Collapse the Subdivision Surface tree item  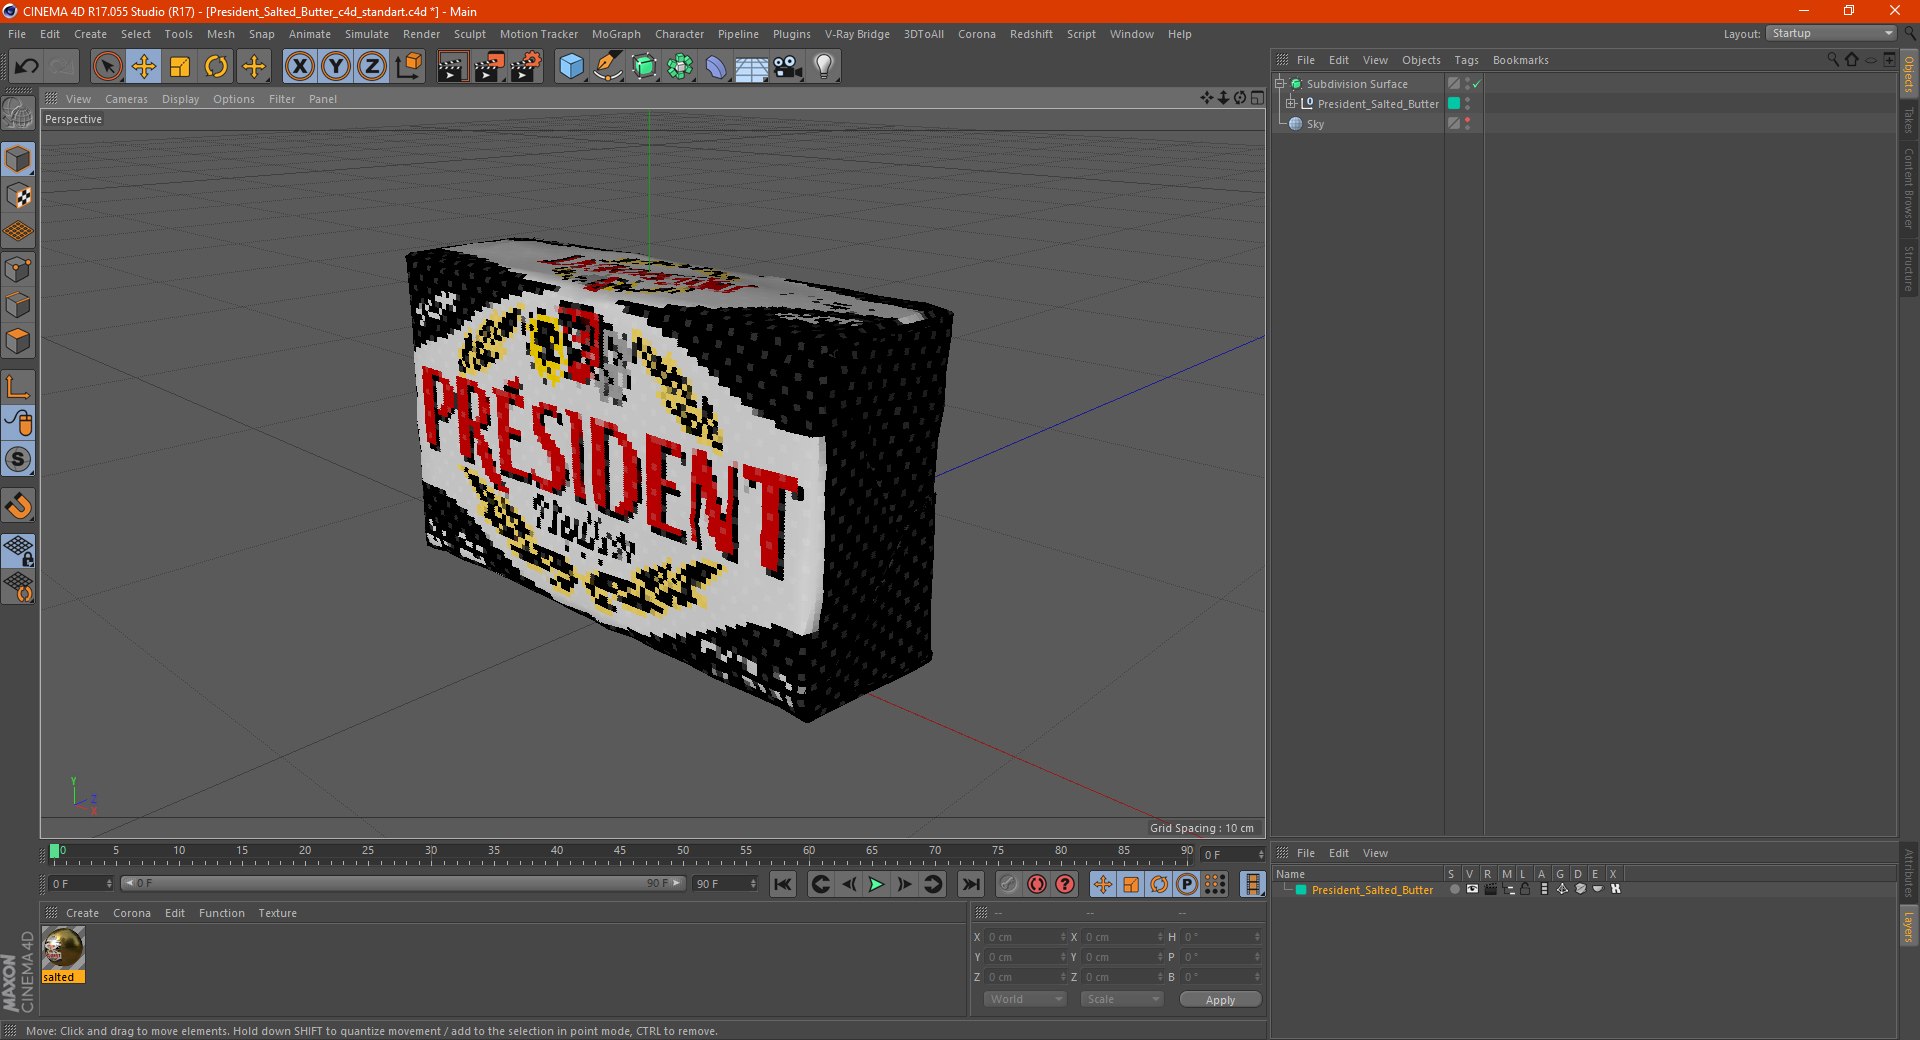point(1280,83)
